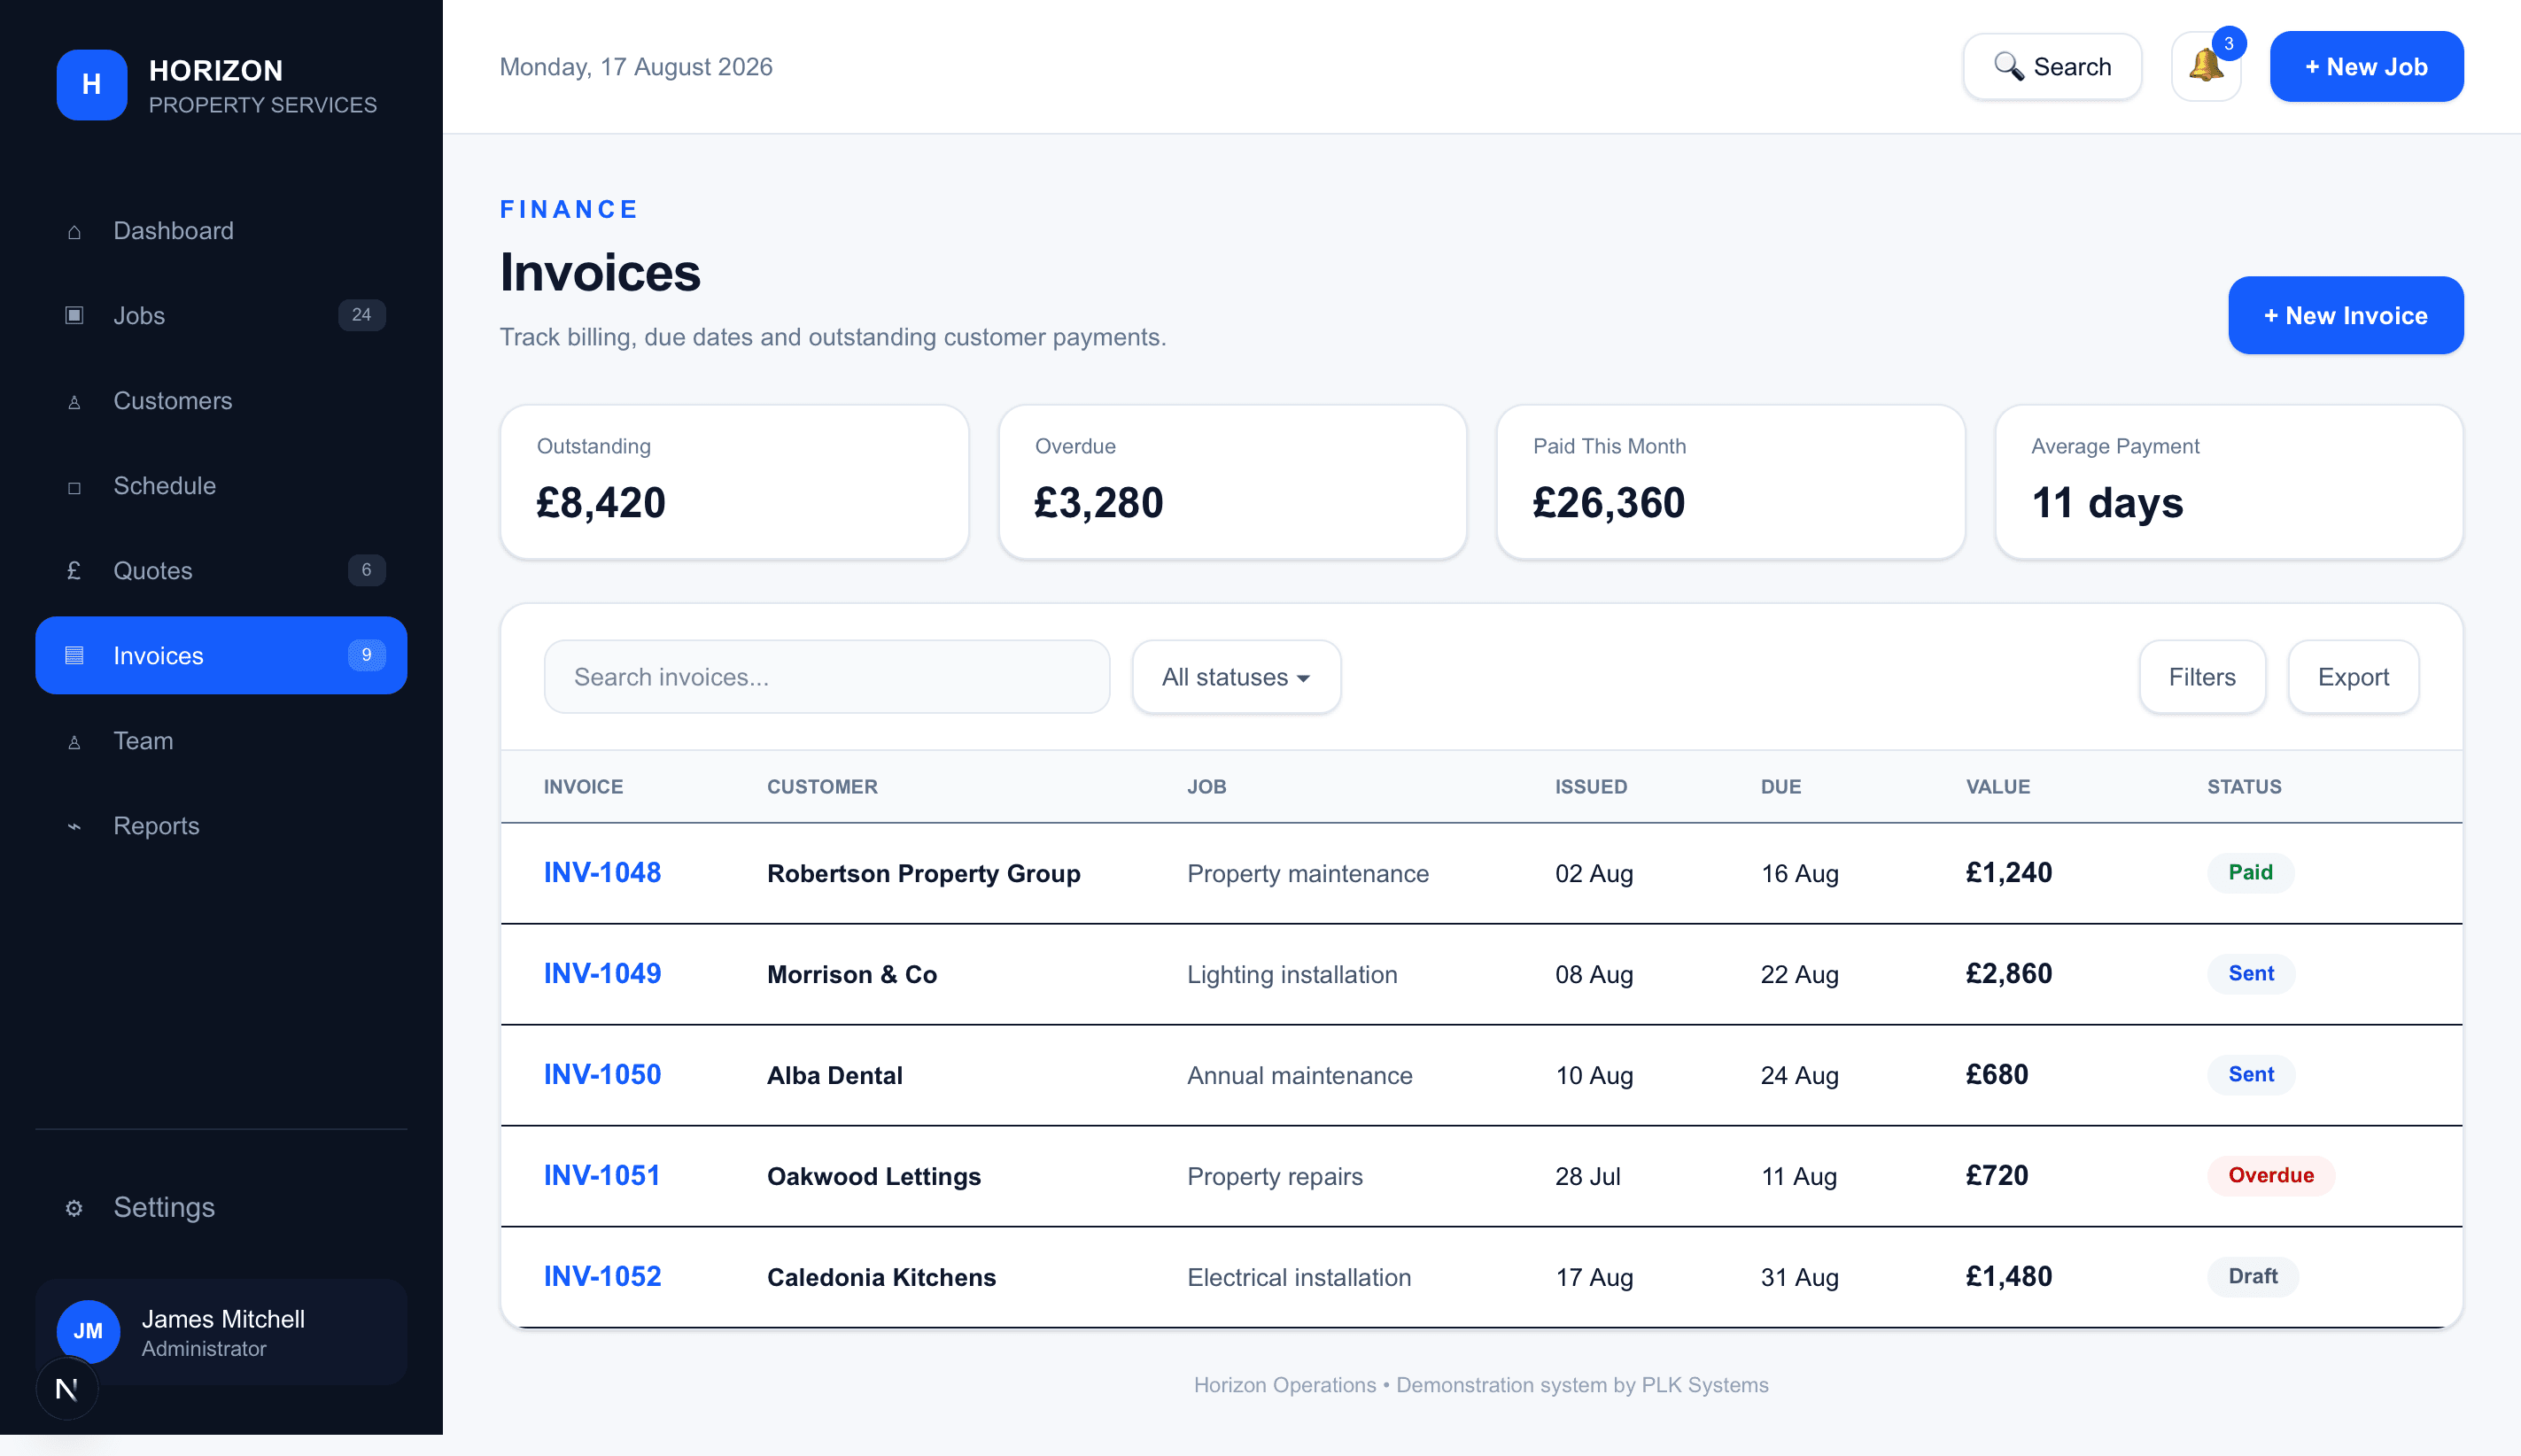Open the Team page

pyautogui.click(x=221, y=741)
